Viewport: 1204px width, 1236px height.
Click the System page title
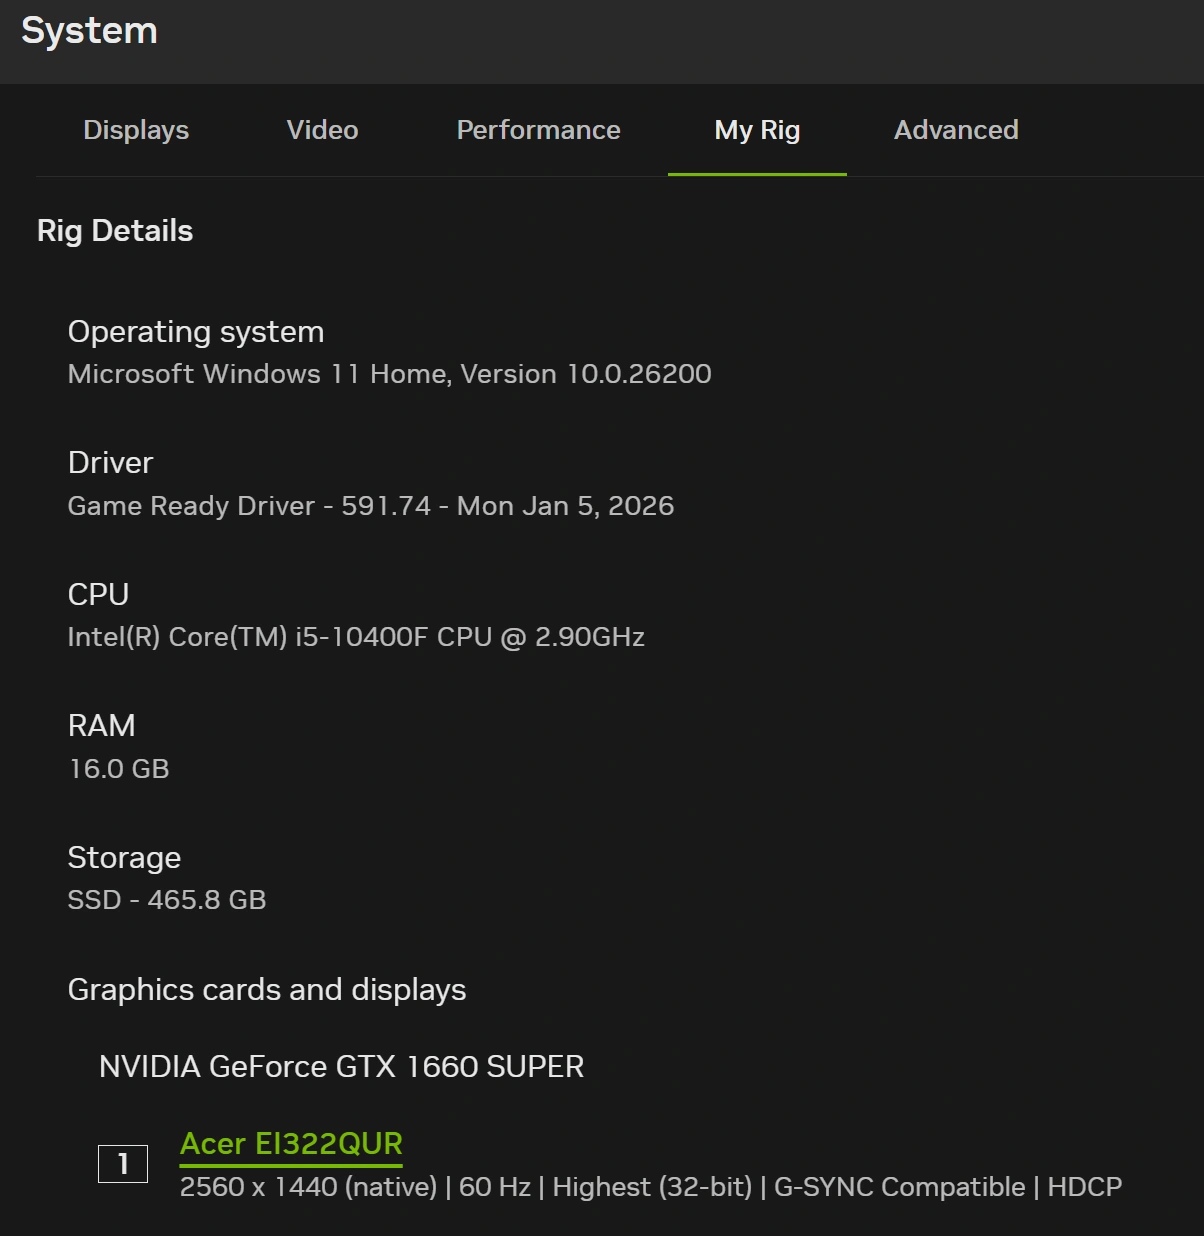pos(90,31)
